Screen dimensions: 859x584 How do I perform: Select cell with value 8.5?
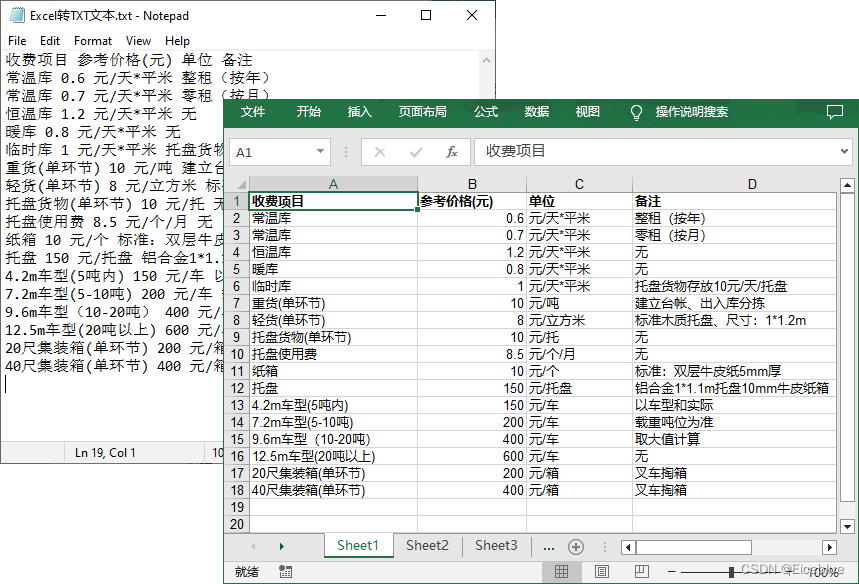tap(472, 354)
